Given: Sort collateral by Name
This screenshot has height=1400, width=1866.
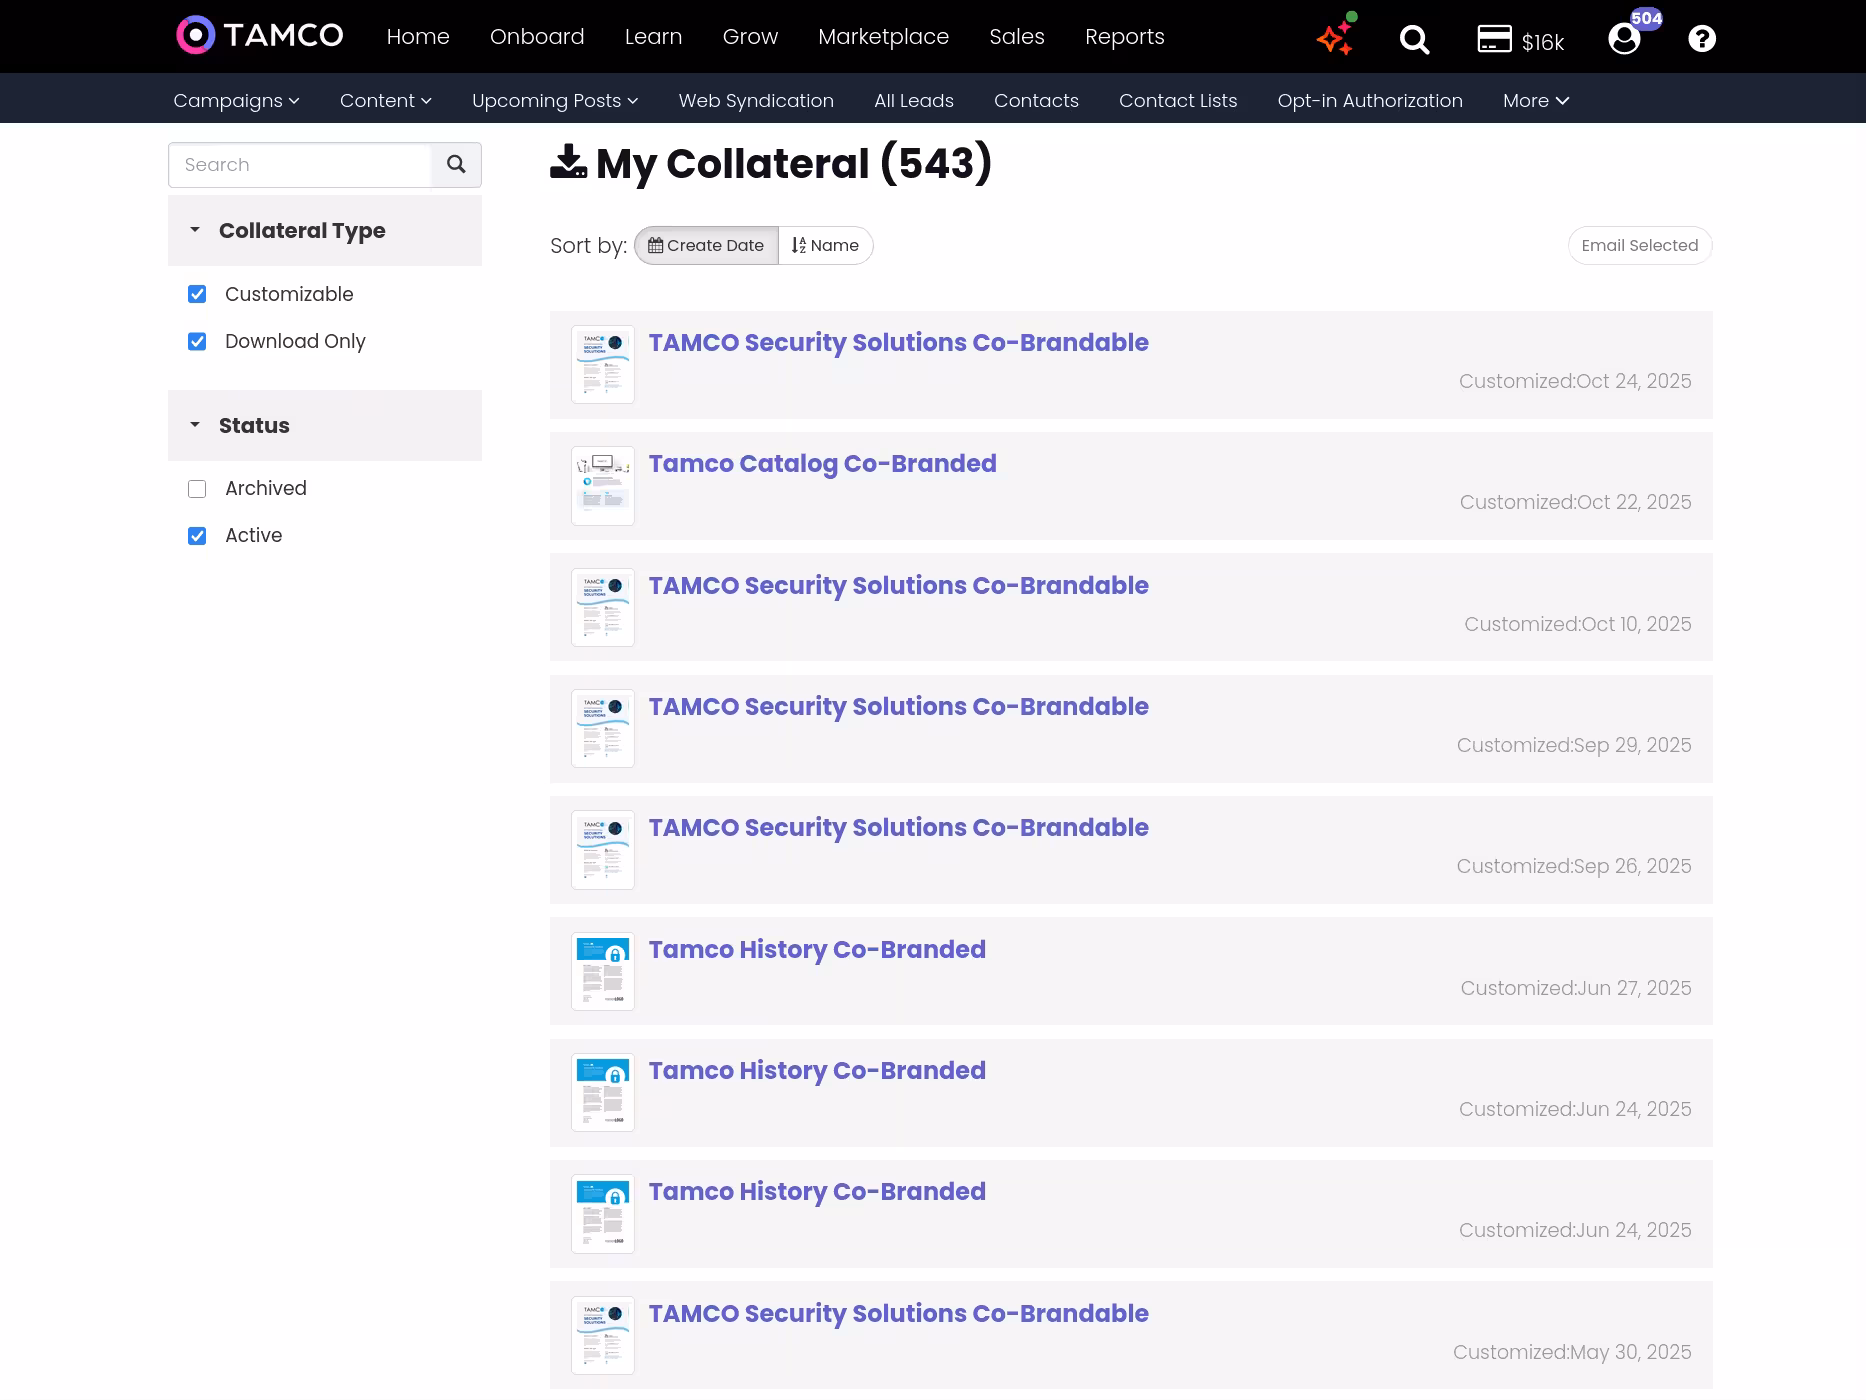Looking at the screenshot, I should 825,246.
